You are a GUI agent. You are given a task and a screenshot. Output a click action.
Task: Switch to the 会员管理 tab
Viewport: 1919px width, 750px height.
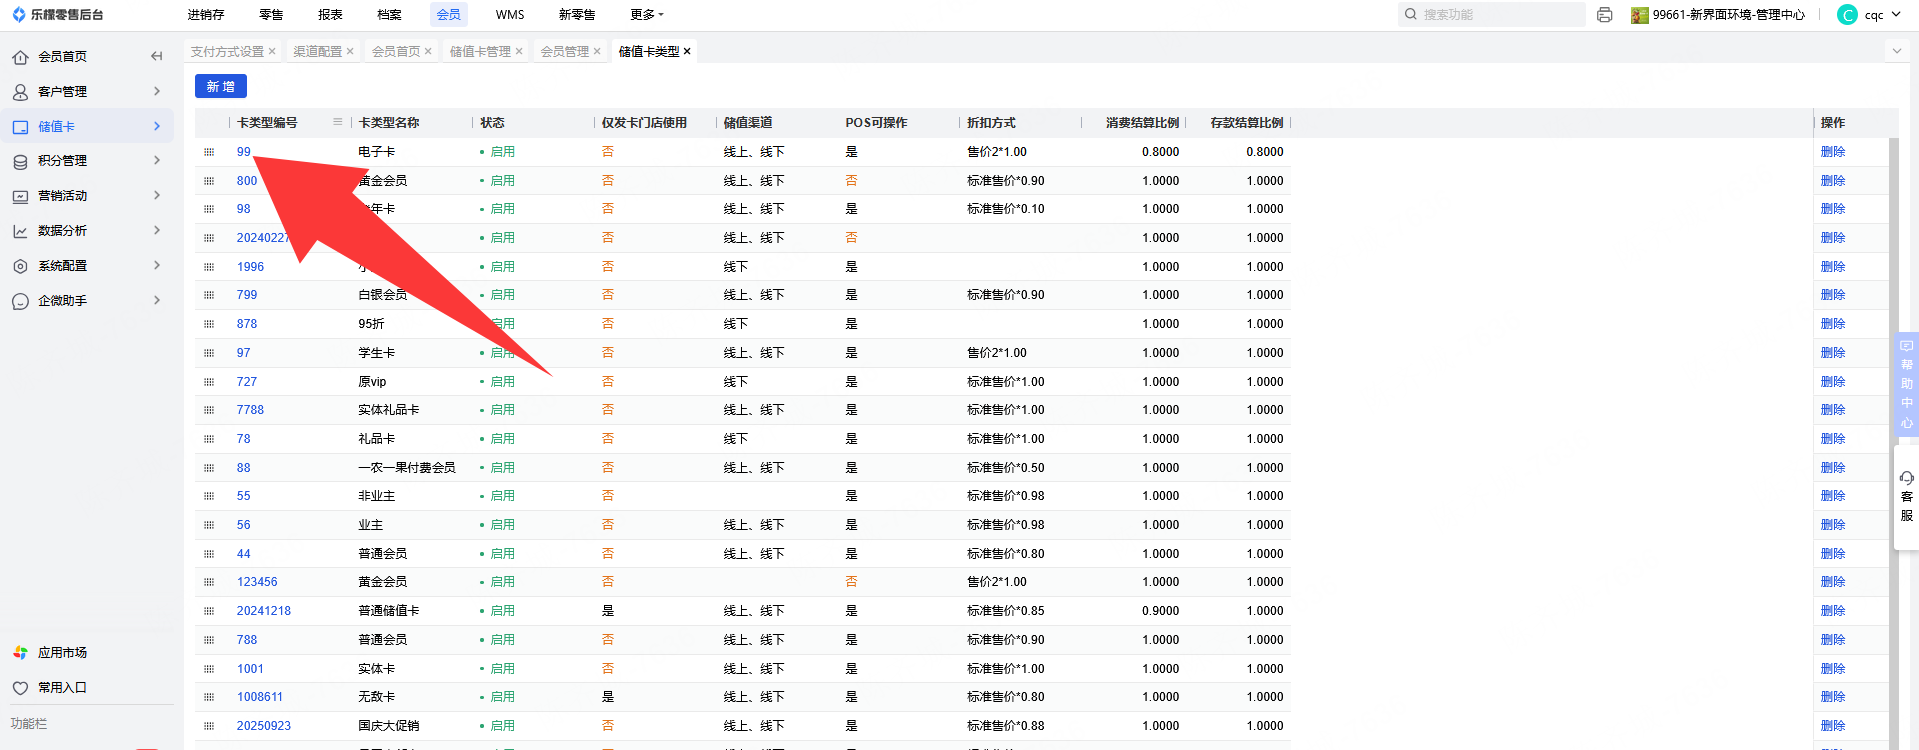tap(565, 51)
